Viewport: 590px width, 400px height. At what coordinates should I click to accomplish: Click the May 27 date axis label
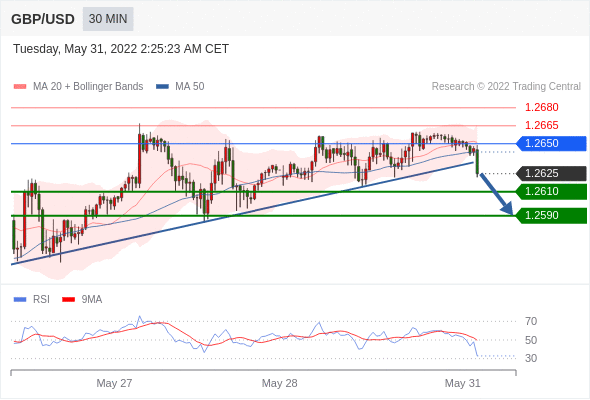coord(114,383)
